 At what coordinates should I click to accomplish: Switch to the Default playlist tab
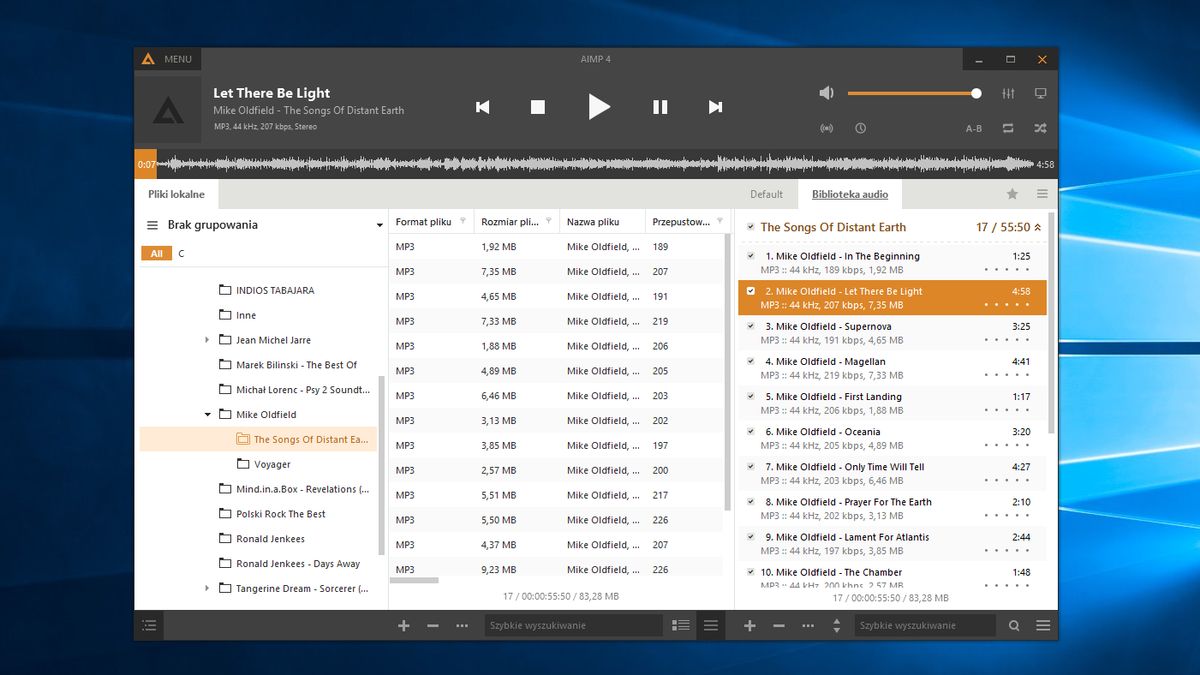[766, 194]
